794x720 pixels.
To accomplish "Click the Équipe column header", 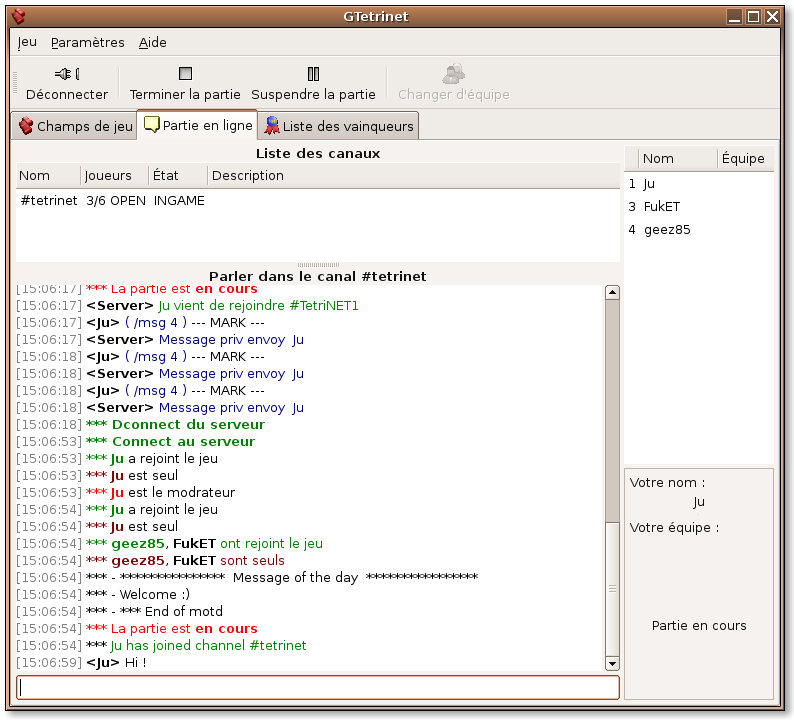I will click(745, 158).
